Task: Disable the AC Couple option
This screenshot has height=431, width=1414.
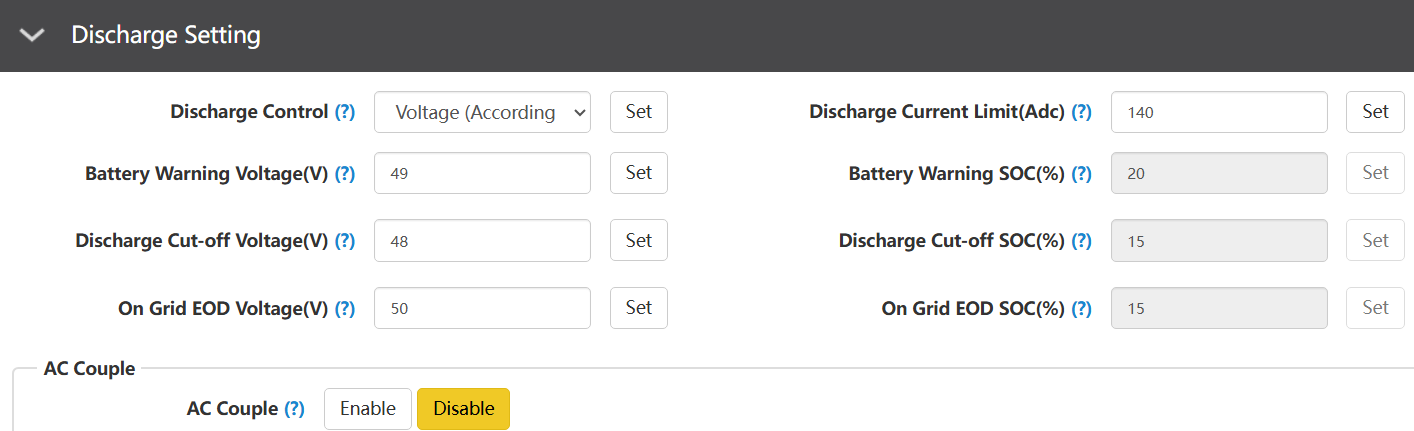Action: coord(463,409)
